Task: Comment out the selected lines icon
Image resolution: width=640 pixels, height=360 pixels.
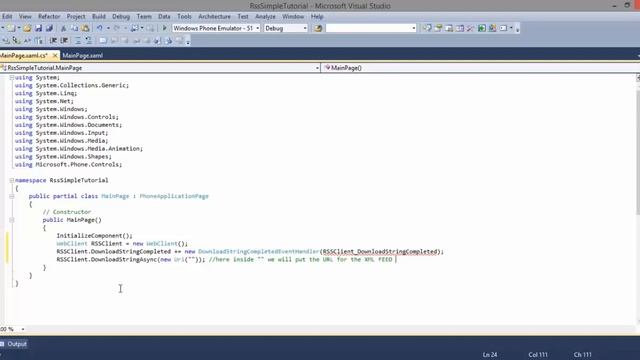Action: pos(78,40)
